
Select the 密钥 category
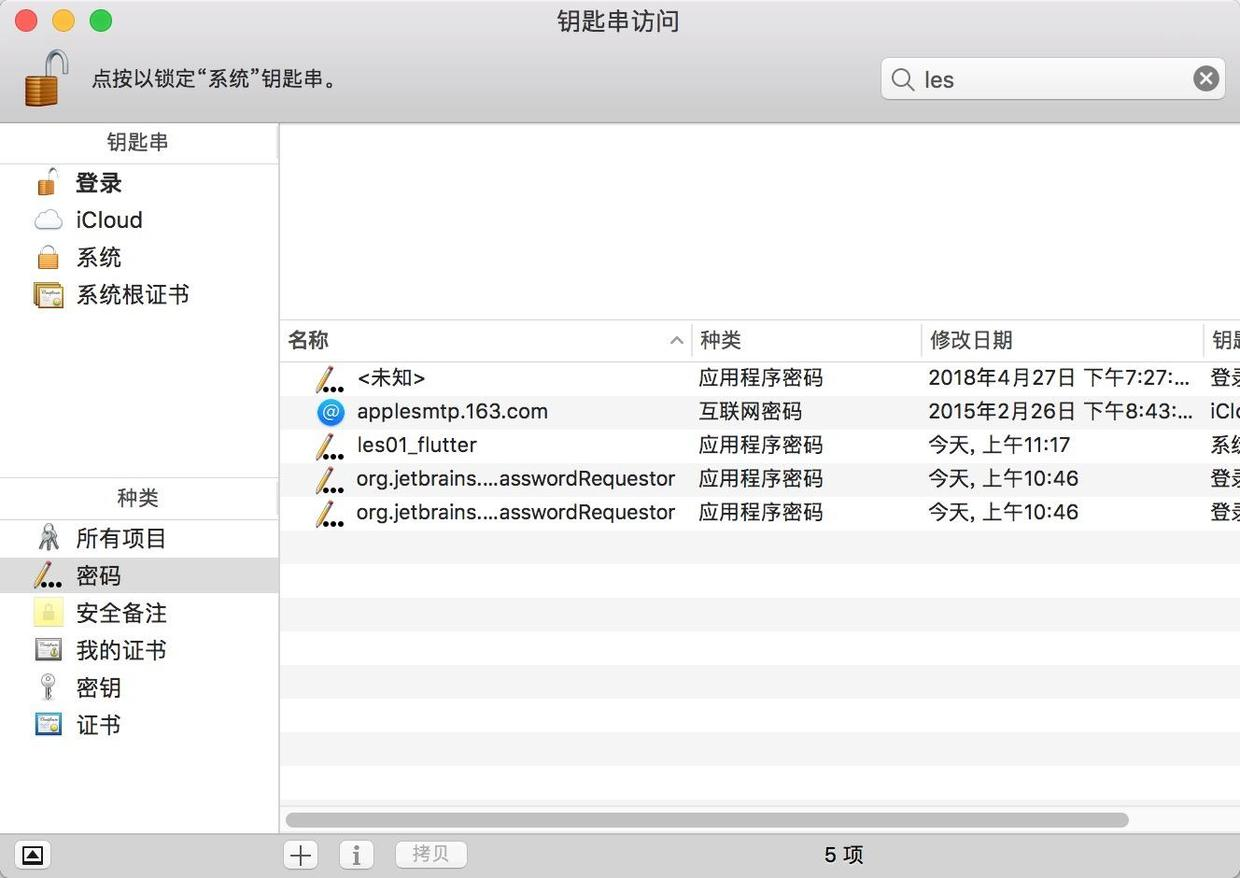point(97,687)
